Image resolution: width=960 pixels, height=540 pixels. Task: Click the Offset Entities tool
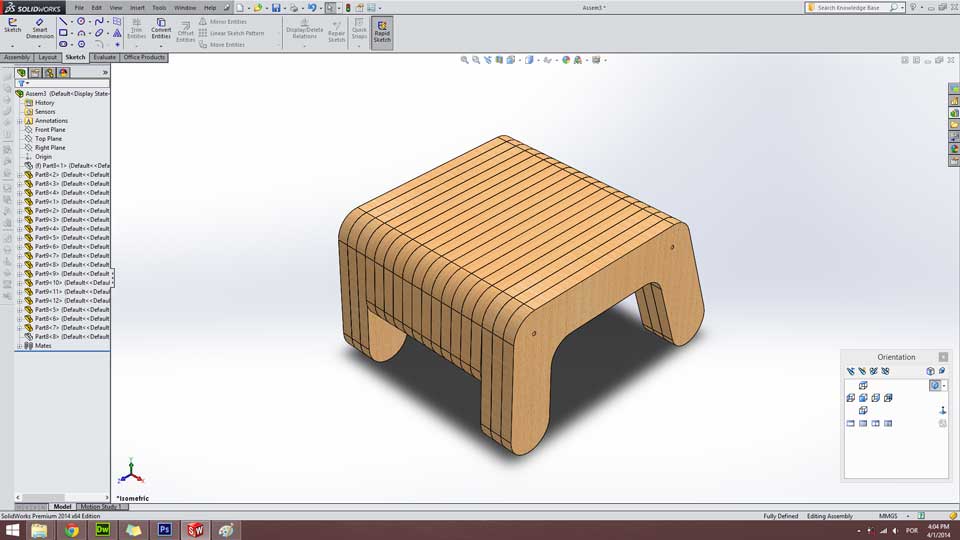[186, 32]
